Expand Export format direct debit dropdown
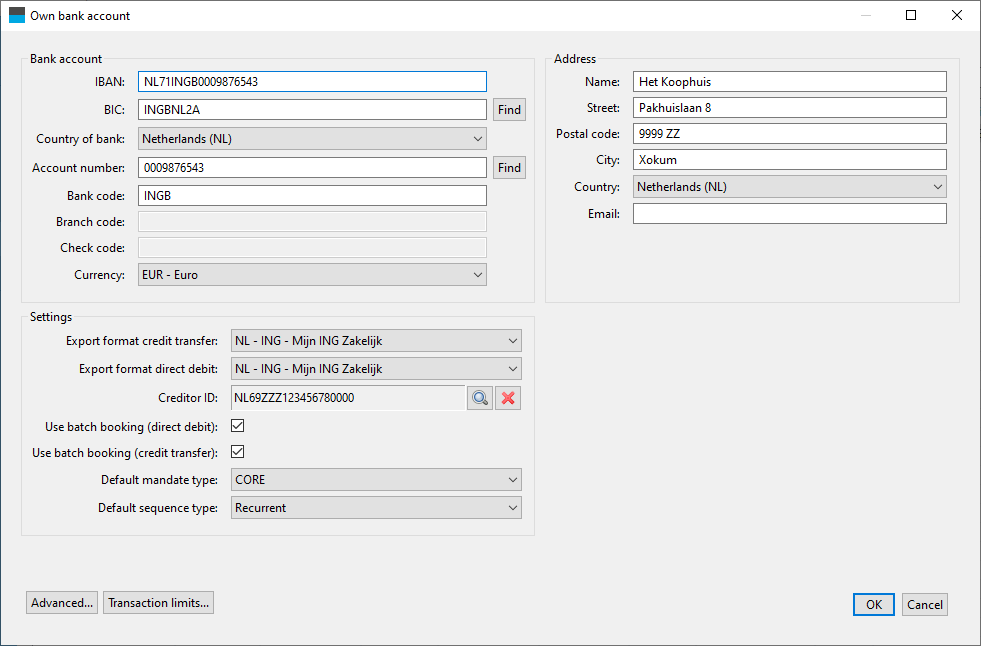The height and width of the screenshot is (646, 981). 376,369
